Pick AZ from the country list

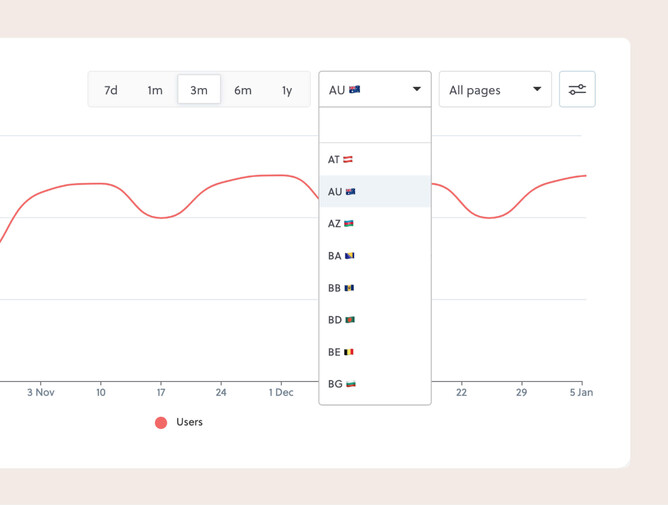click(x=375, y=224)
